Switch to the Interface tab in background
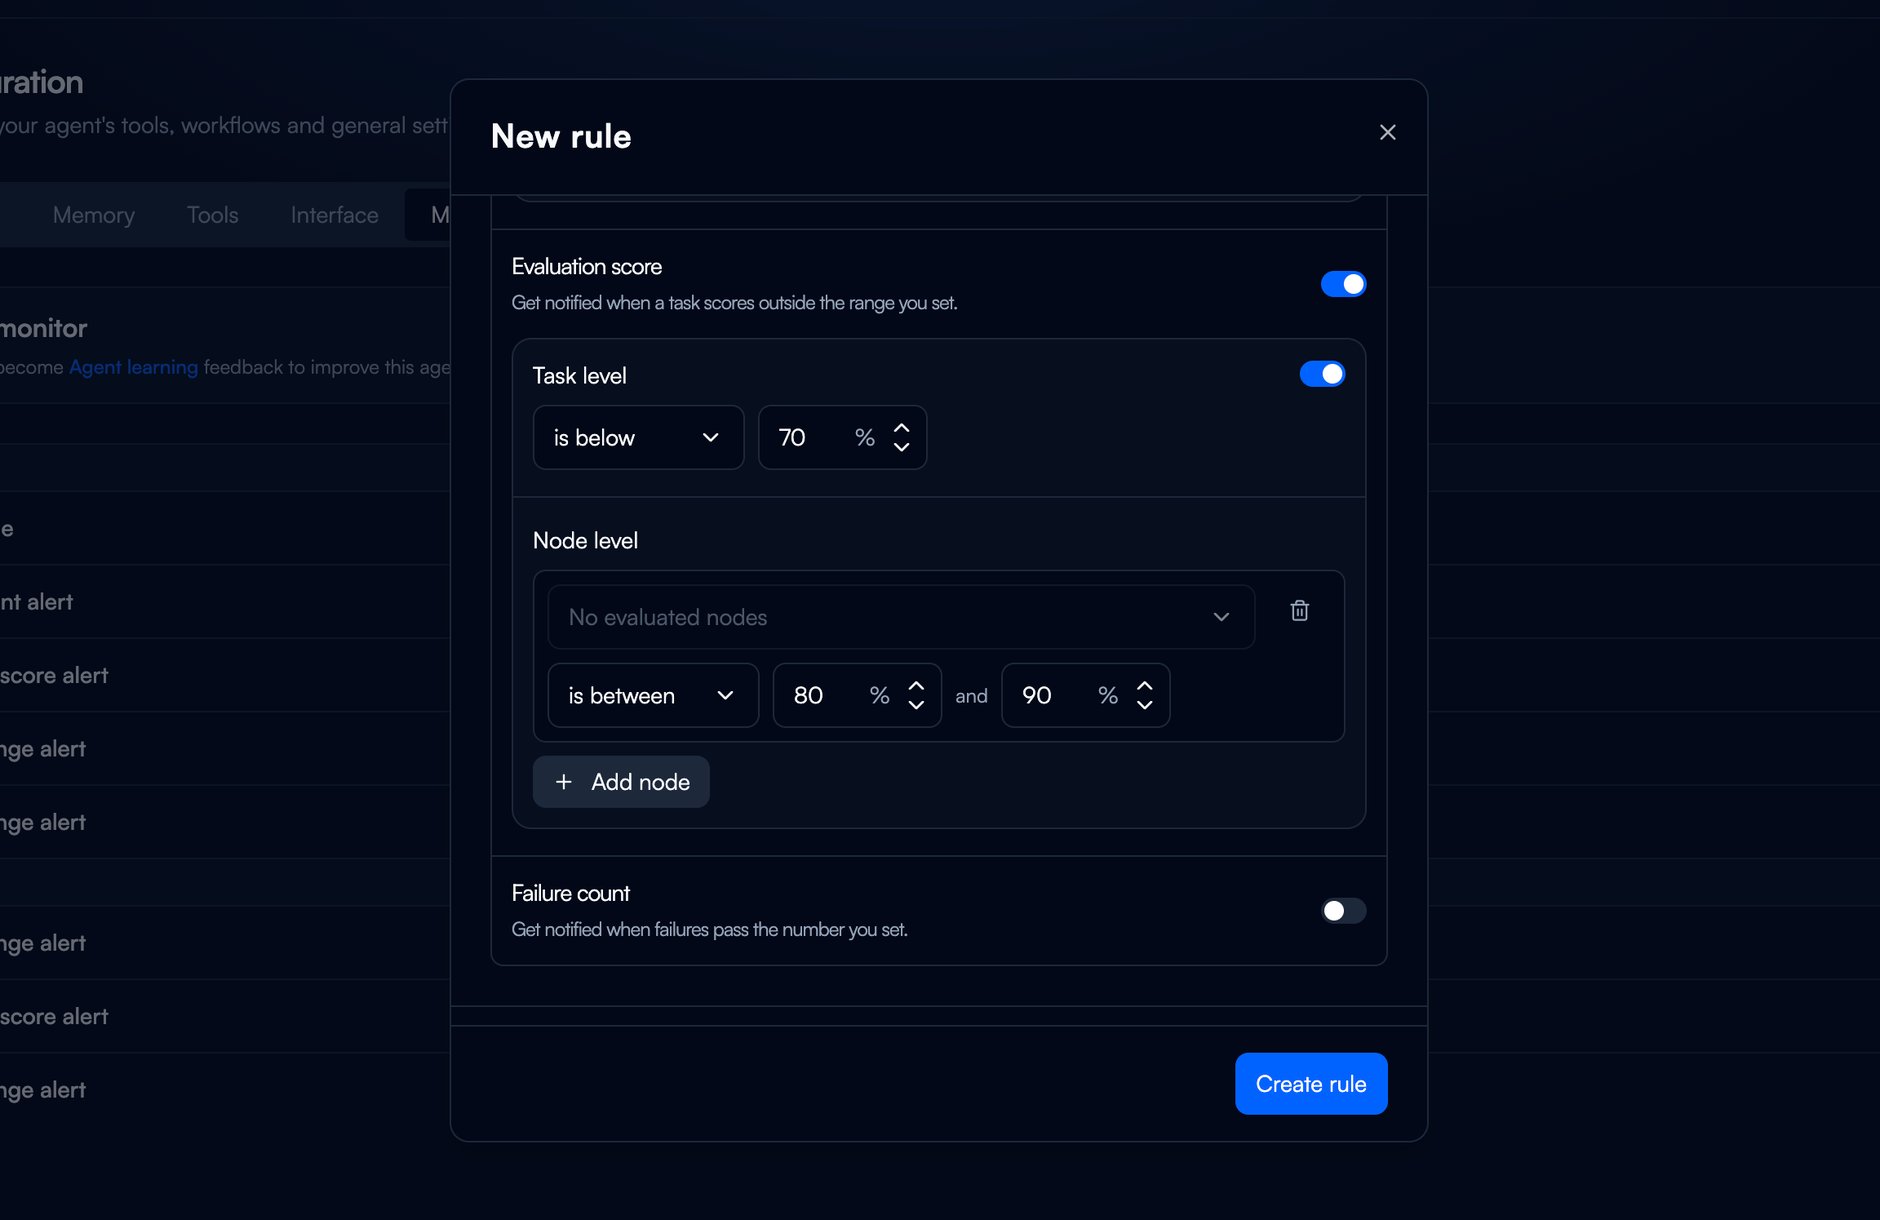 click(334, 215)
